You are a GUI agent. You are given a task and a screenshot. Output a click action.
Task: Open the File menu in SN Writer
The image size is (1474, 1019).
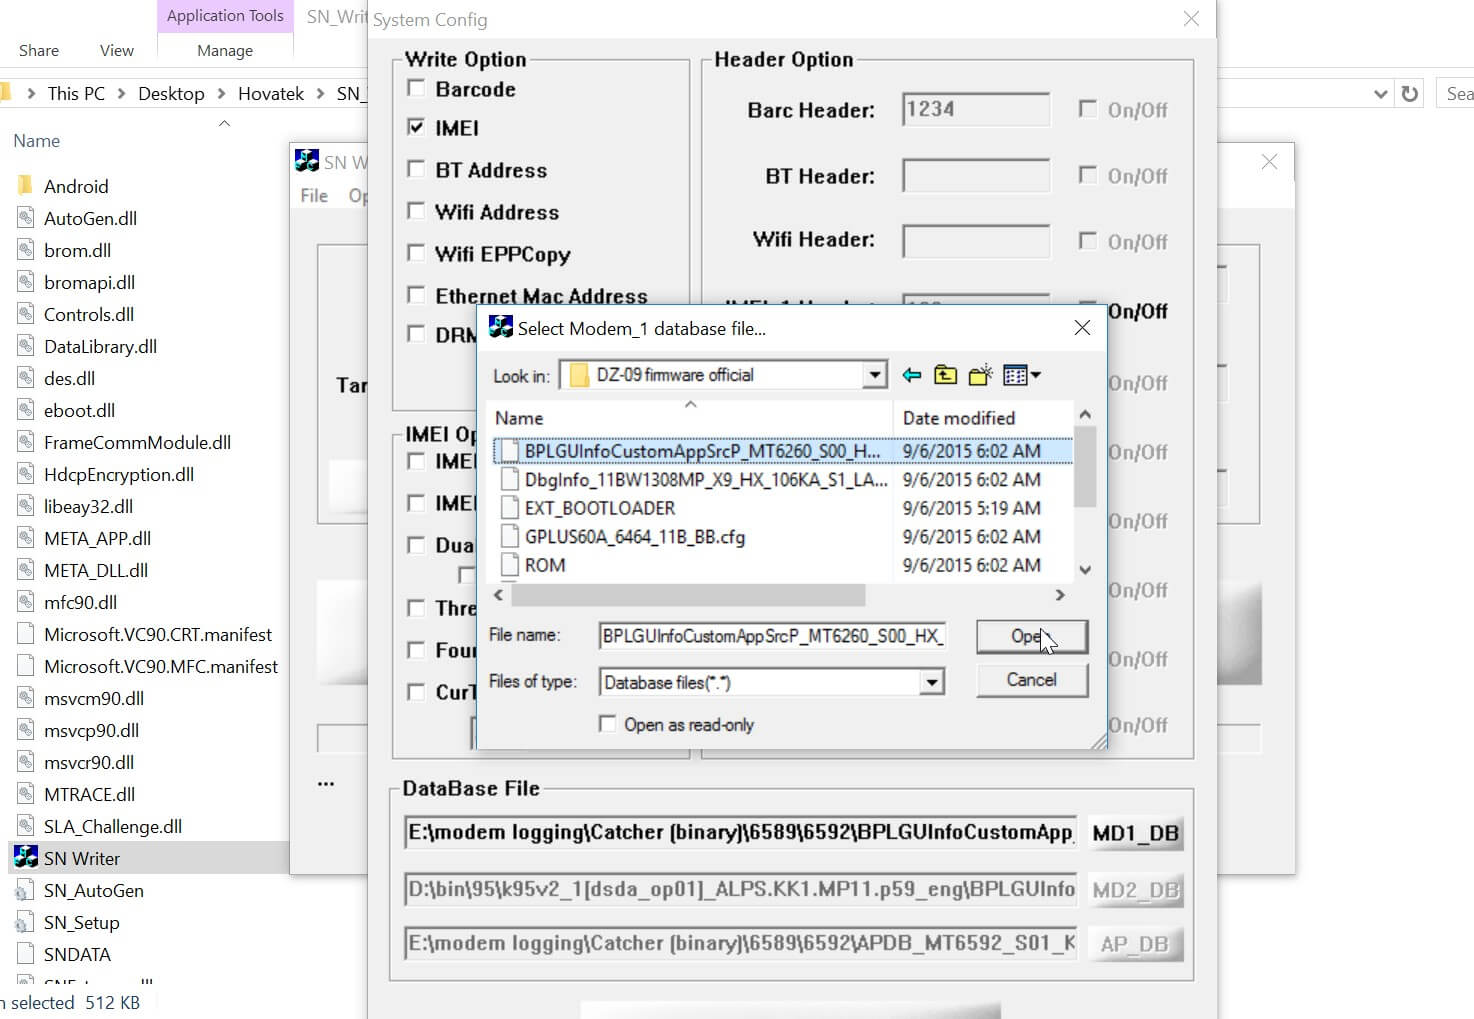(312, 195)
